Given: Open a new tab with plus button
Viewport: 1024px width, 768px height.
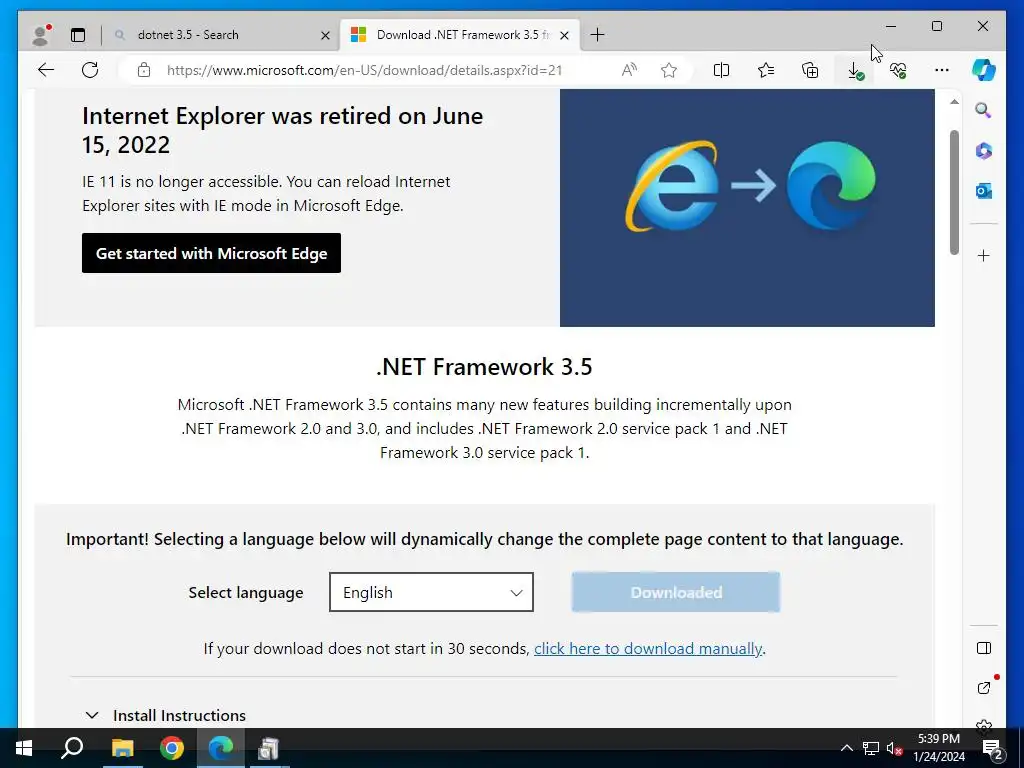Looking at the screenshot, I should click(x=597, y=35).
